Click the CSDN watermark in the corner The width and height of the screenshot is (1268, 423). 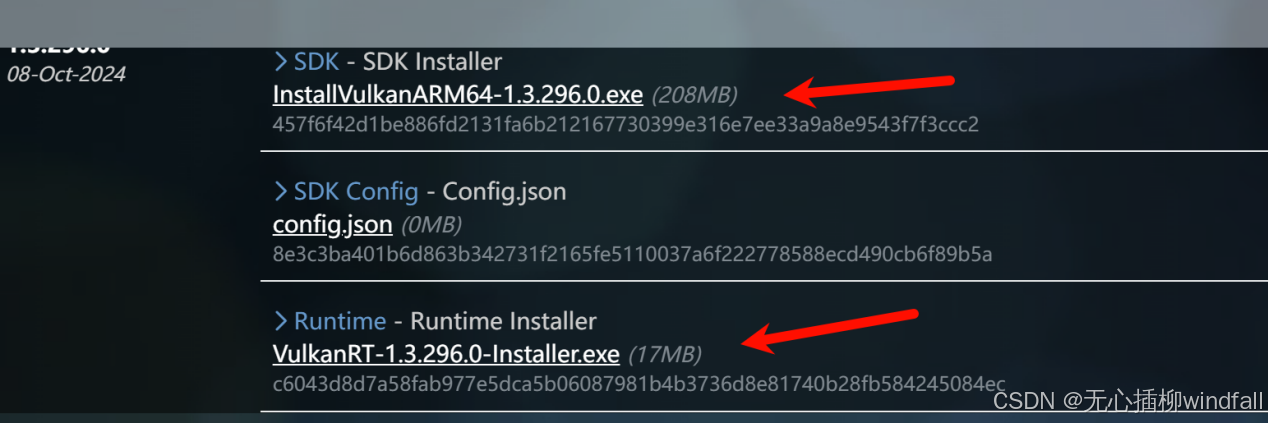[1128, 401]
